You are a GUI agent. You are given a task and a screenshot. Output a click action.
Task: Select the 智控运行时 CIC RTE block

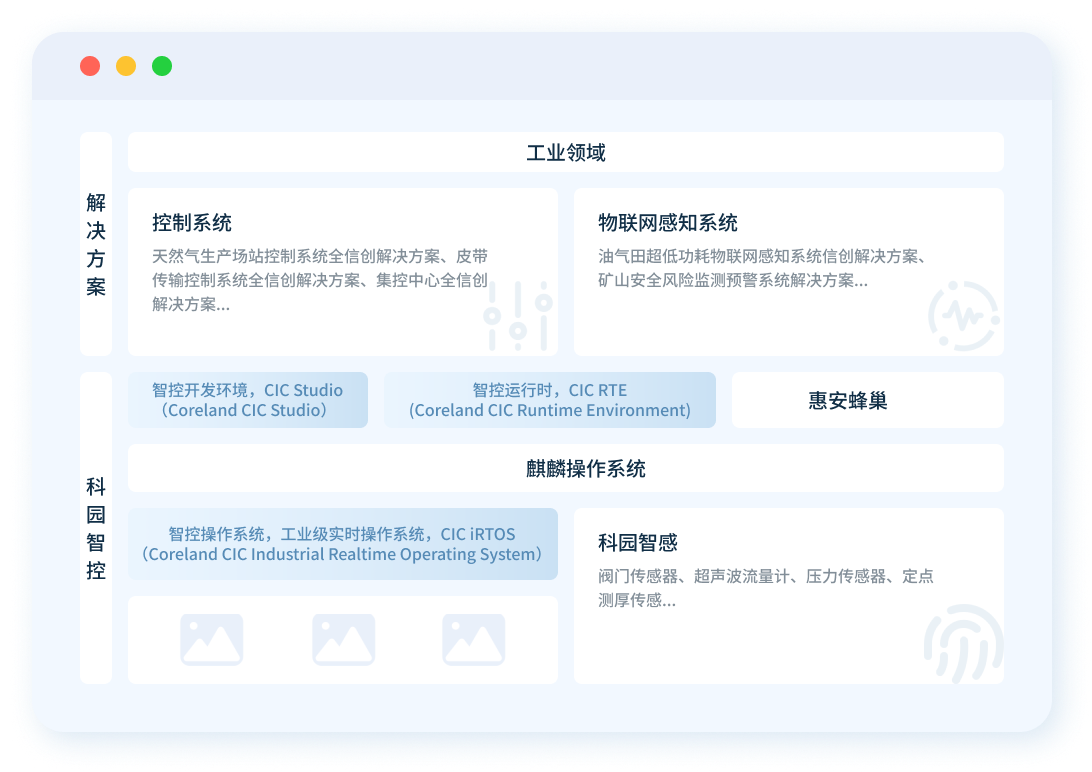(549, 400)
